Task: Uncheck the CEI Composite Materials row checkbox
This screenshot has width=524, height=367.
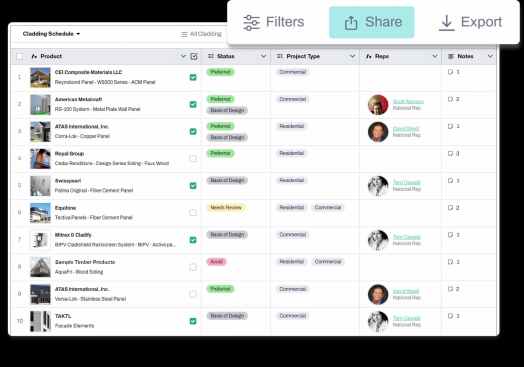Action: coord(193,77)
